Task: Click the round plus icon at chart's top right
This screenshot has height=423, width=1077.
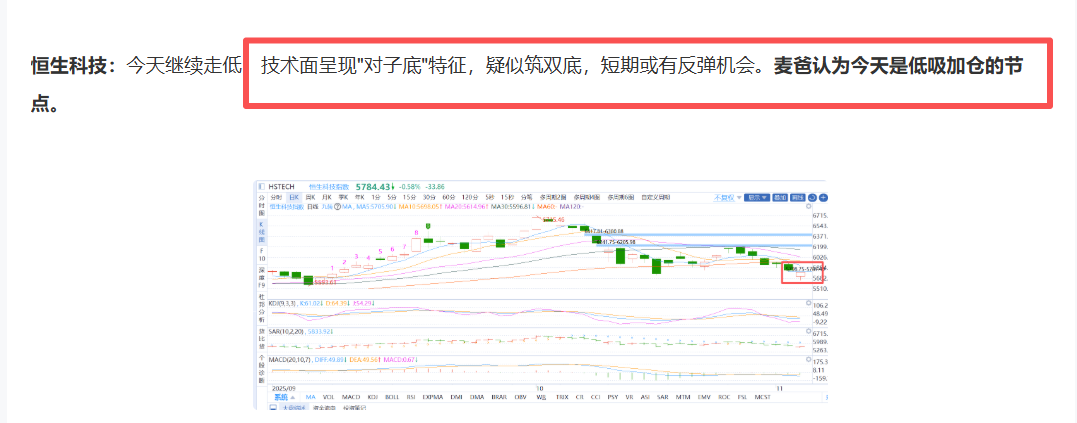Action: (x=823, y=198)
